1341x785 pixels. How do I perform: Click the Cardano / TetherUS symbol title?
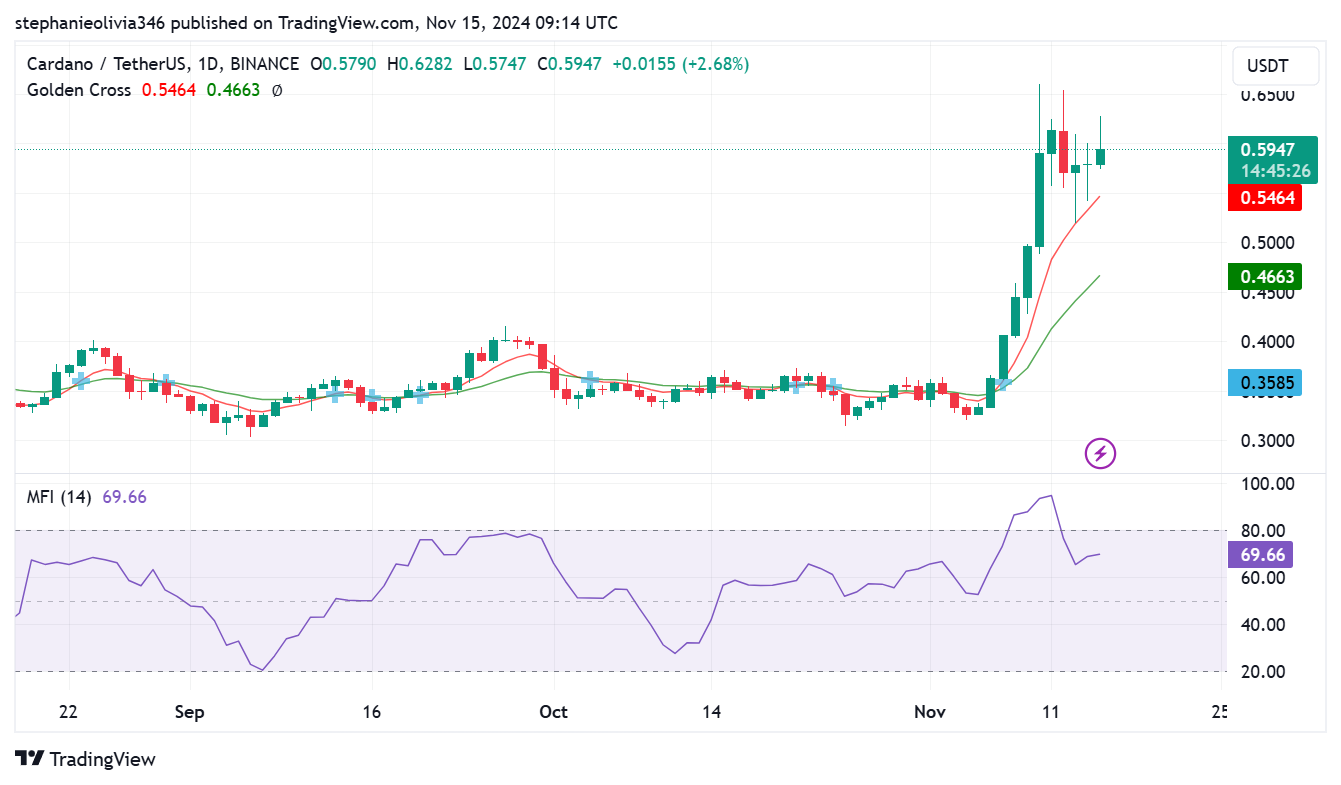pyautogui.click(x=108, y=64)
